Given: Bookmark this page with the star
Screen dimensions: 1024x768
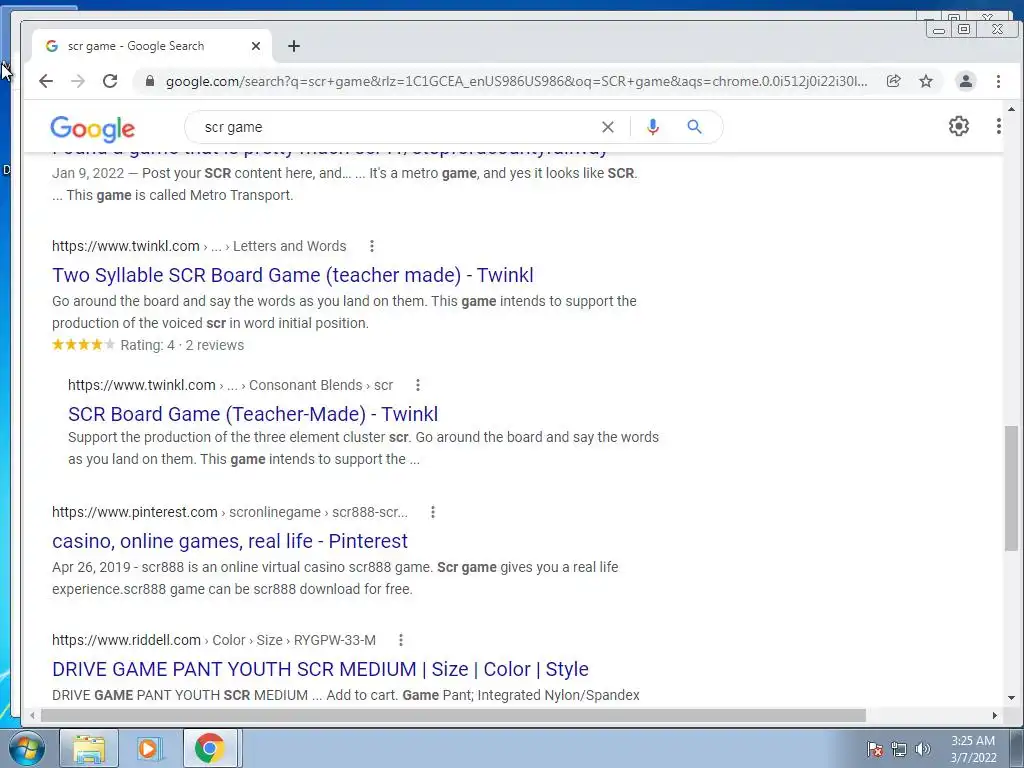Looking at the screenshot, I should (926, 81).
